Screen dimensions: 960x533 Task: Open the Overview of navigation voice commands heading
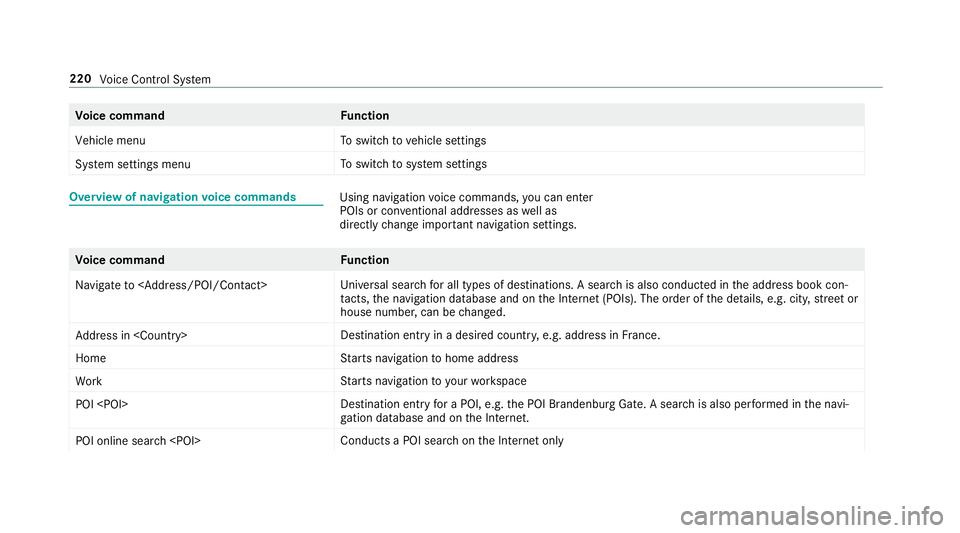click(x=182, y=197)
